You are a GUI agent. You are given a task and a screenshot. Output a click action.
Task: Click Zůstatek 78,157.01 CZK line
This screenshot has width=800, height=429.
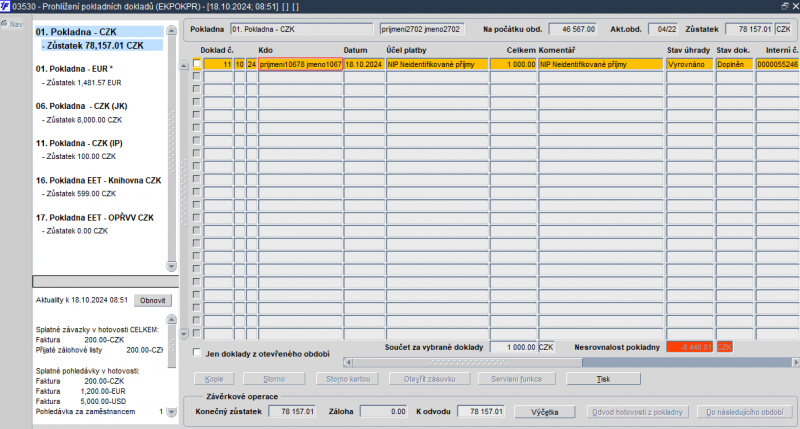pos(95,45)
